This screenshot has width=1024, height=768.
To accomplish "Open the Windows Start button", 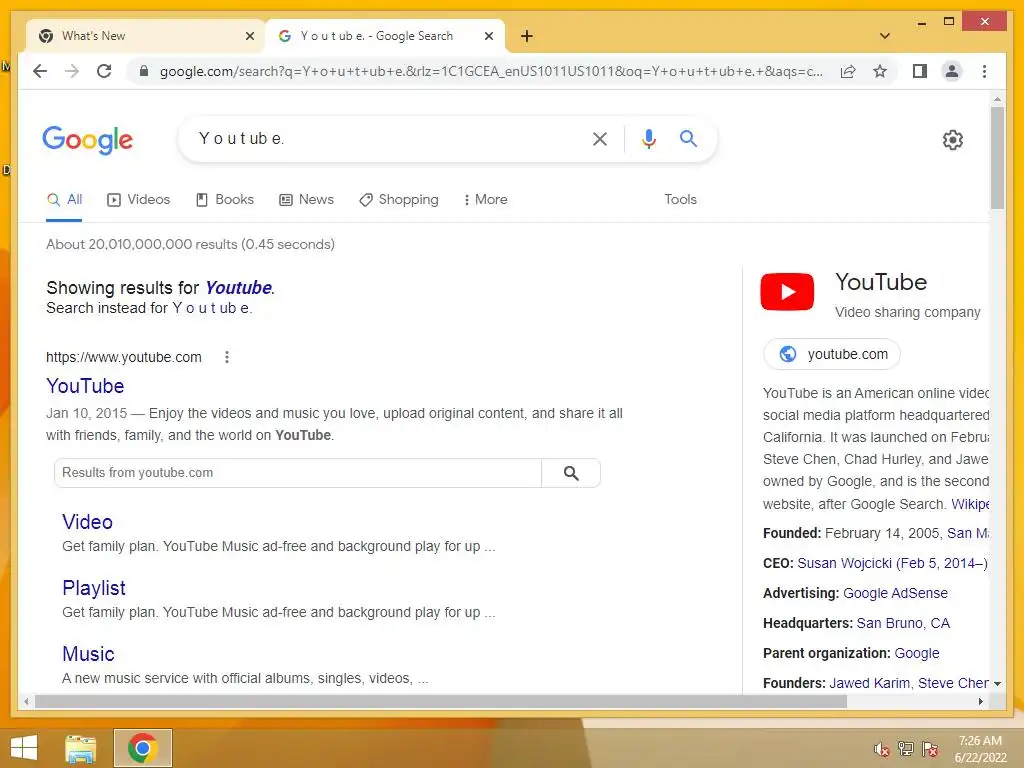I will [x=24, y=748].
